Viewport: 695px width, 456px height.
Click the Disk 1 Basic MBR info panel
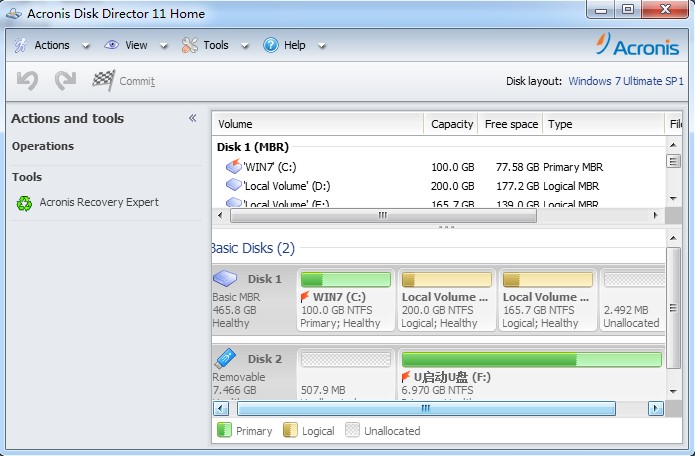pos(254,300)
